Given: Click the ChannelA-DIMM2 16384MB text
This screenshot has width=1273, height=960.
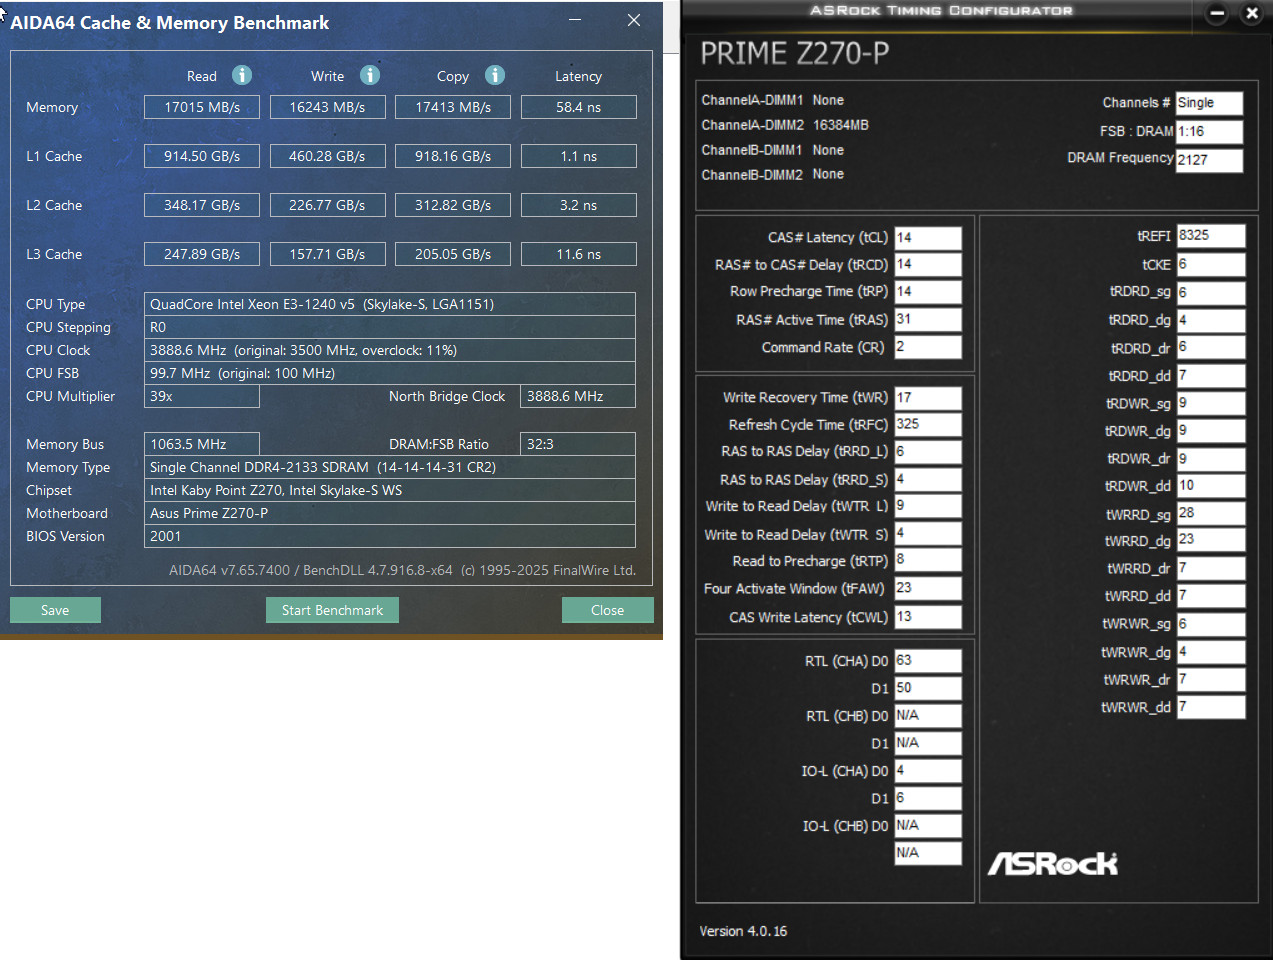Looking at the screenshot, I should click(x=785, y=125).
